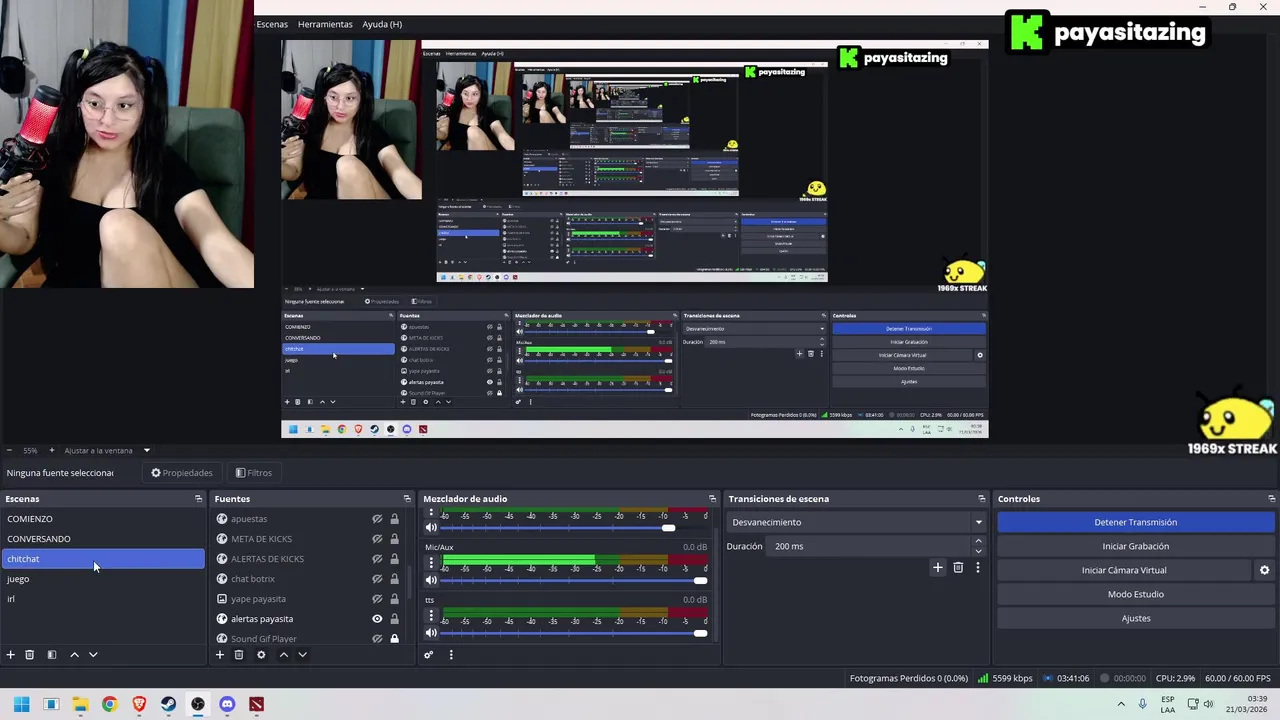
Task: Decrease the transition duration with the down arrow
Action: (x=978, y=551)
